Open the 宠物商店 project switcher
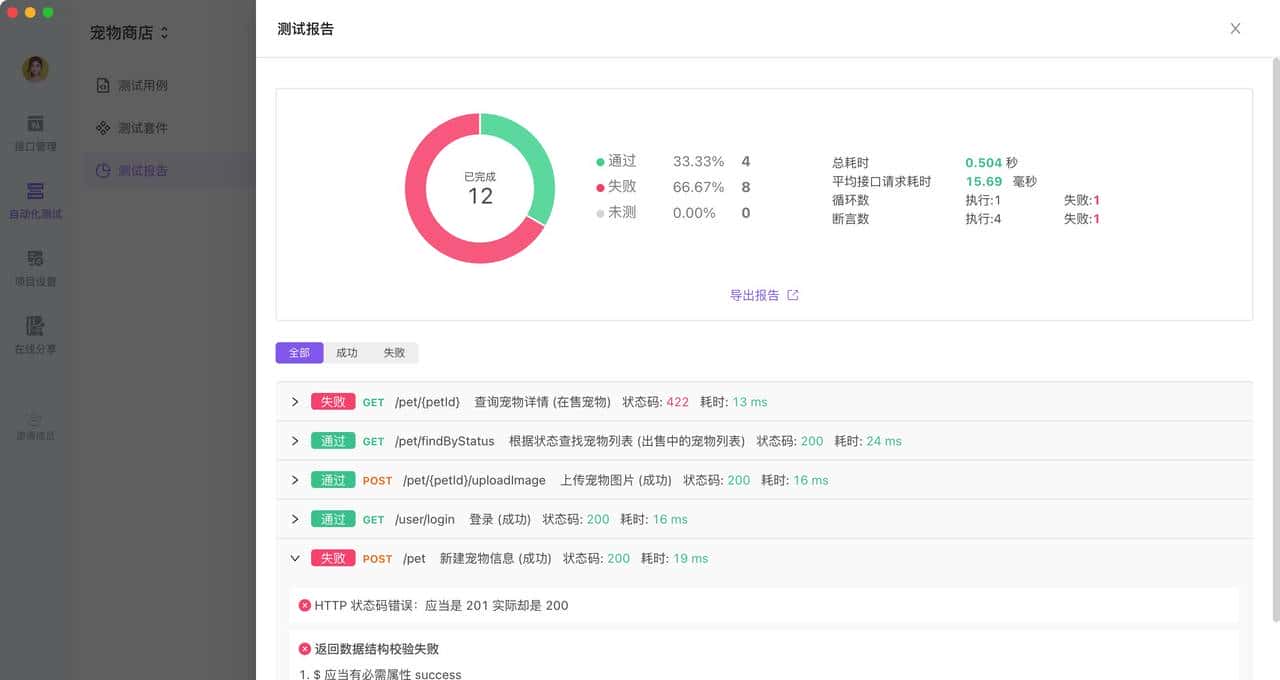1280x680 pixels. tap(130, 32)
